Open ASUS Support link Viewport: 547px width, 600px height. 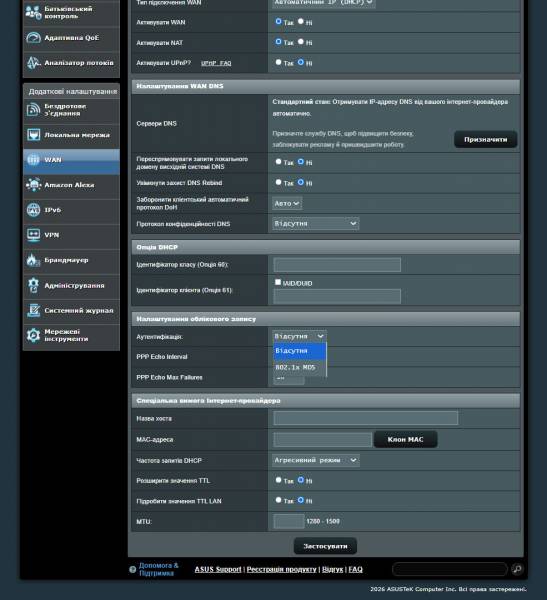click(218, 569)
